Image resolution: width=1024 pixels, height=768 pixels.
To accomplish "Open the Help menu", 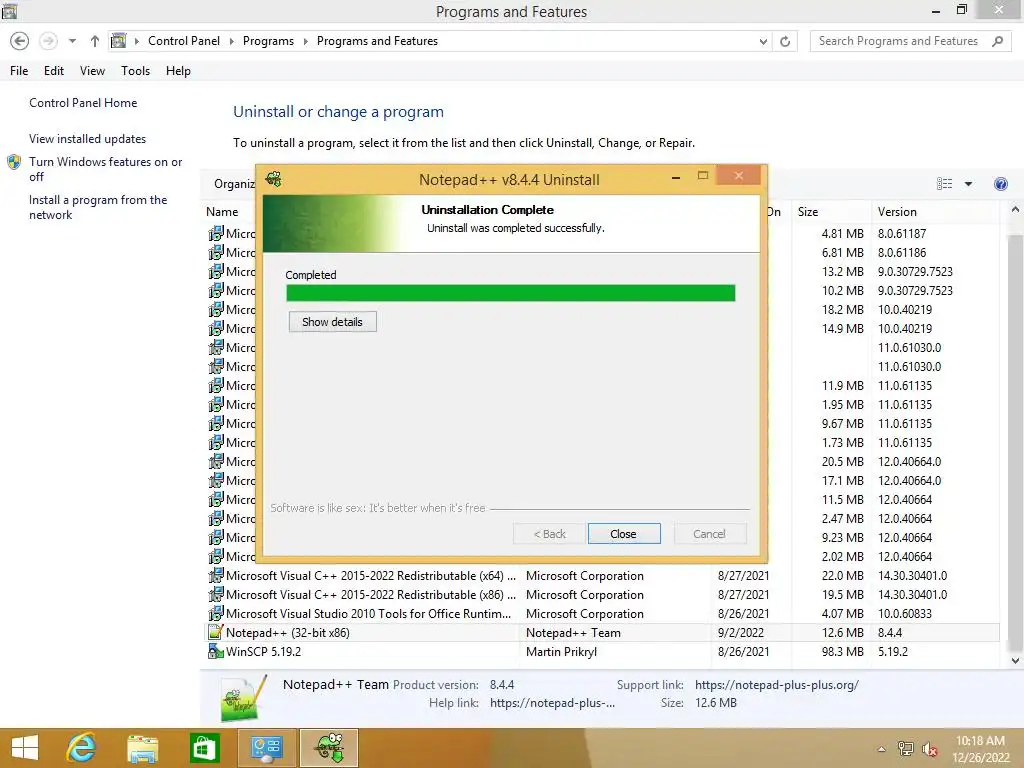I will click(x=178, y=71).
